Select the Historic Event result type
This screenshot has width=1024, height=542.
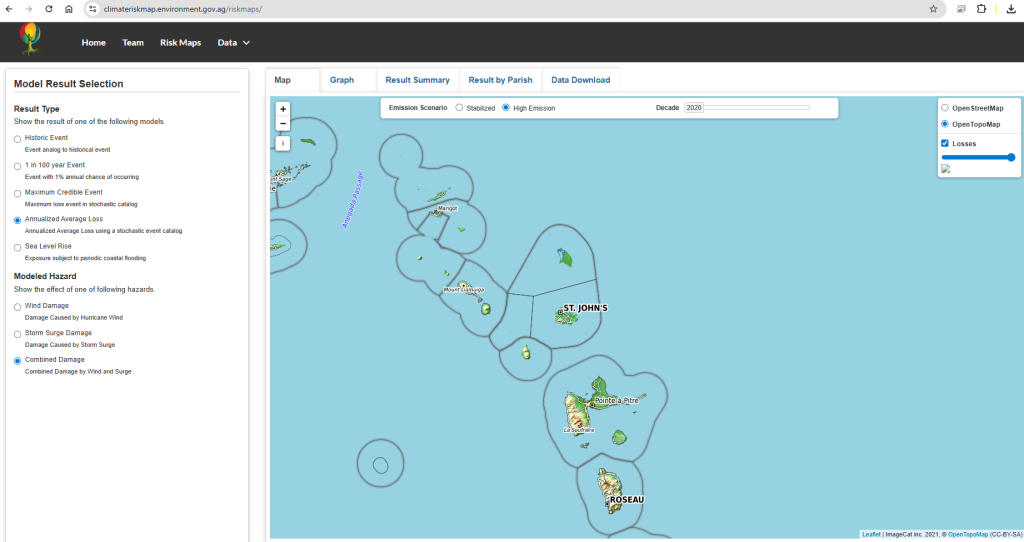point(17,138)
